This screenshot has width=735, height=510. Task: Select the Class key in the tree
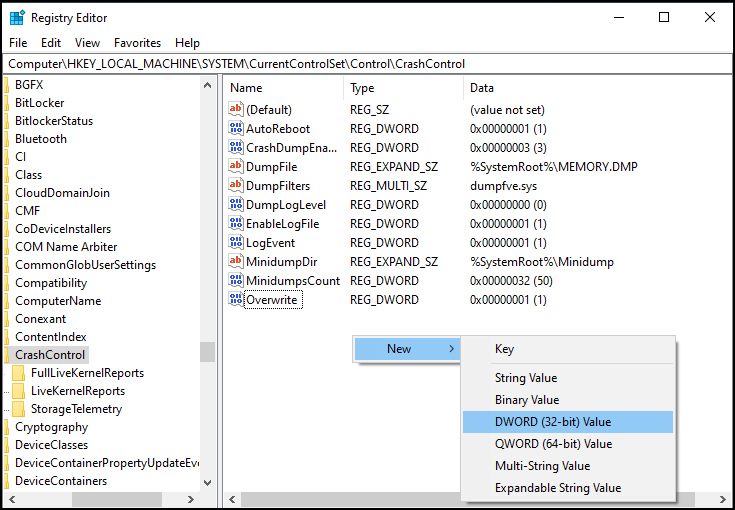[x=29, y=175]
